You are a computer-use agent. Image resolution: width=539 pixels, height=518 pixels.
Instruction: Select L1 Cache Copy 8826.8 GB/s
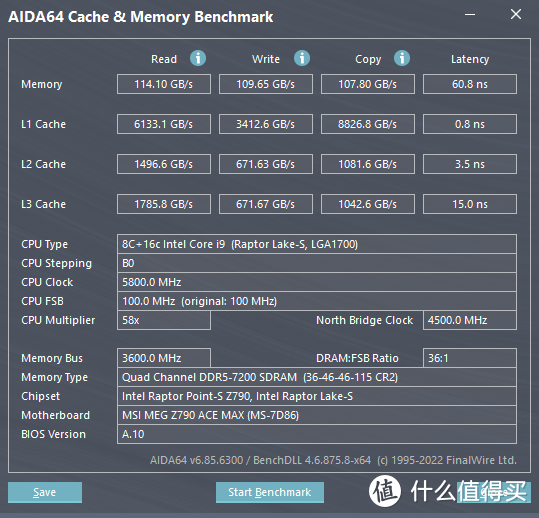click(368, 124)
